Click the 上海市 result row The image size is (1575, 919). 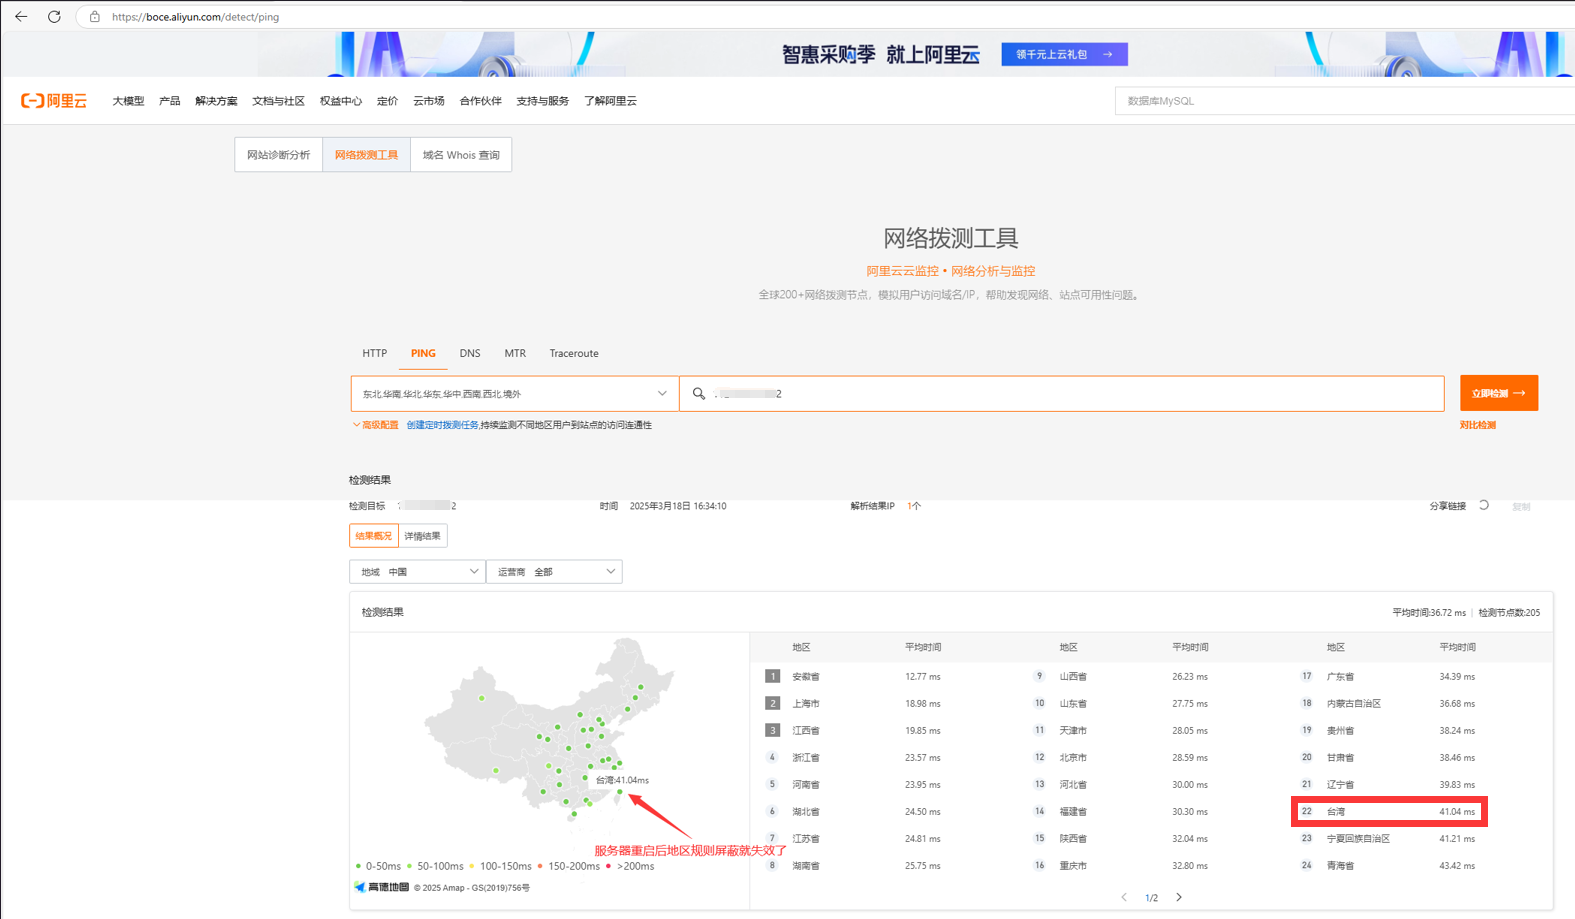pos(885,703)
